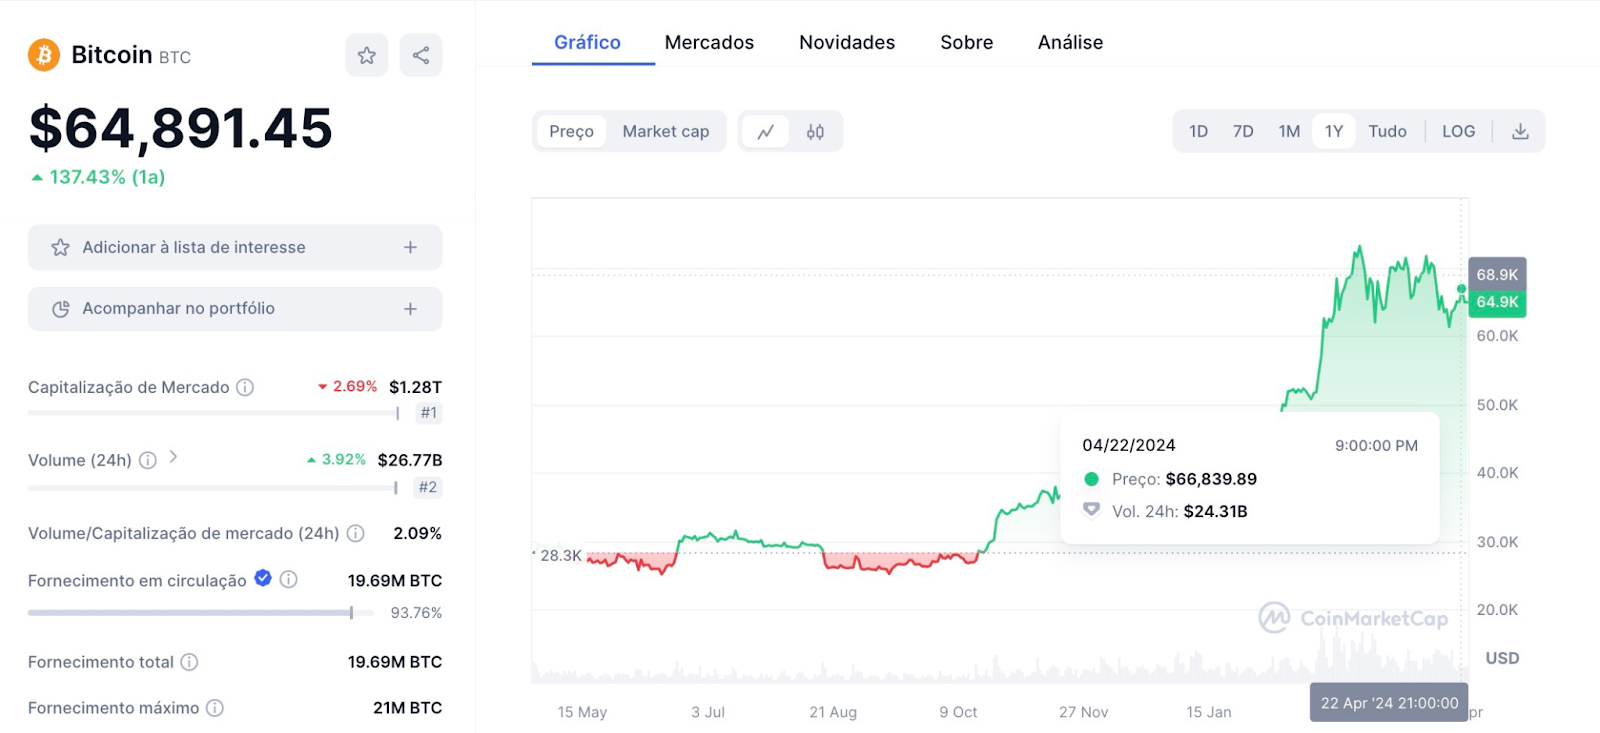This screenshot has height=733, width=1600.
Task: Click the tooltip volume $24.31B
Action: click(x=1215, y=511)
